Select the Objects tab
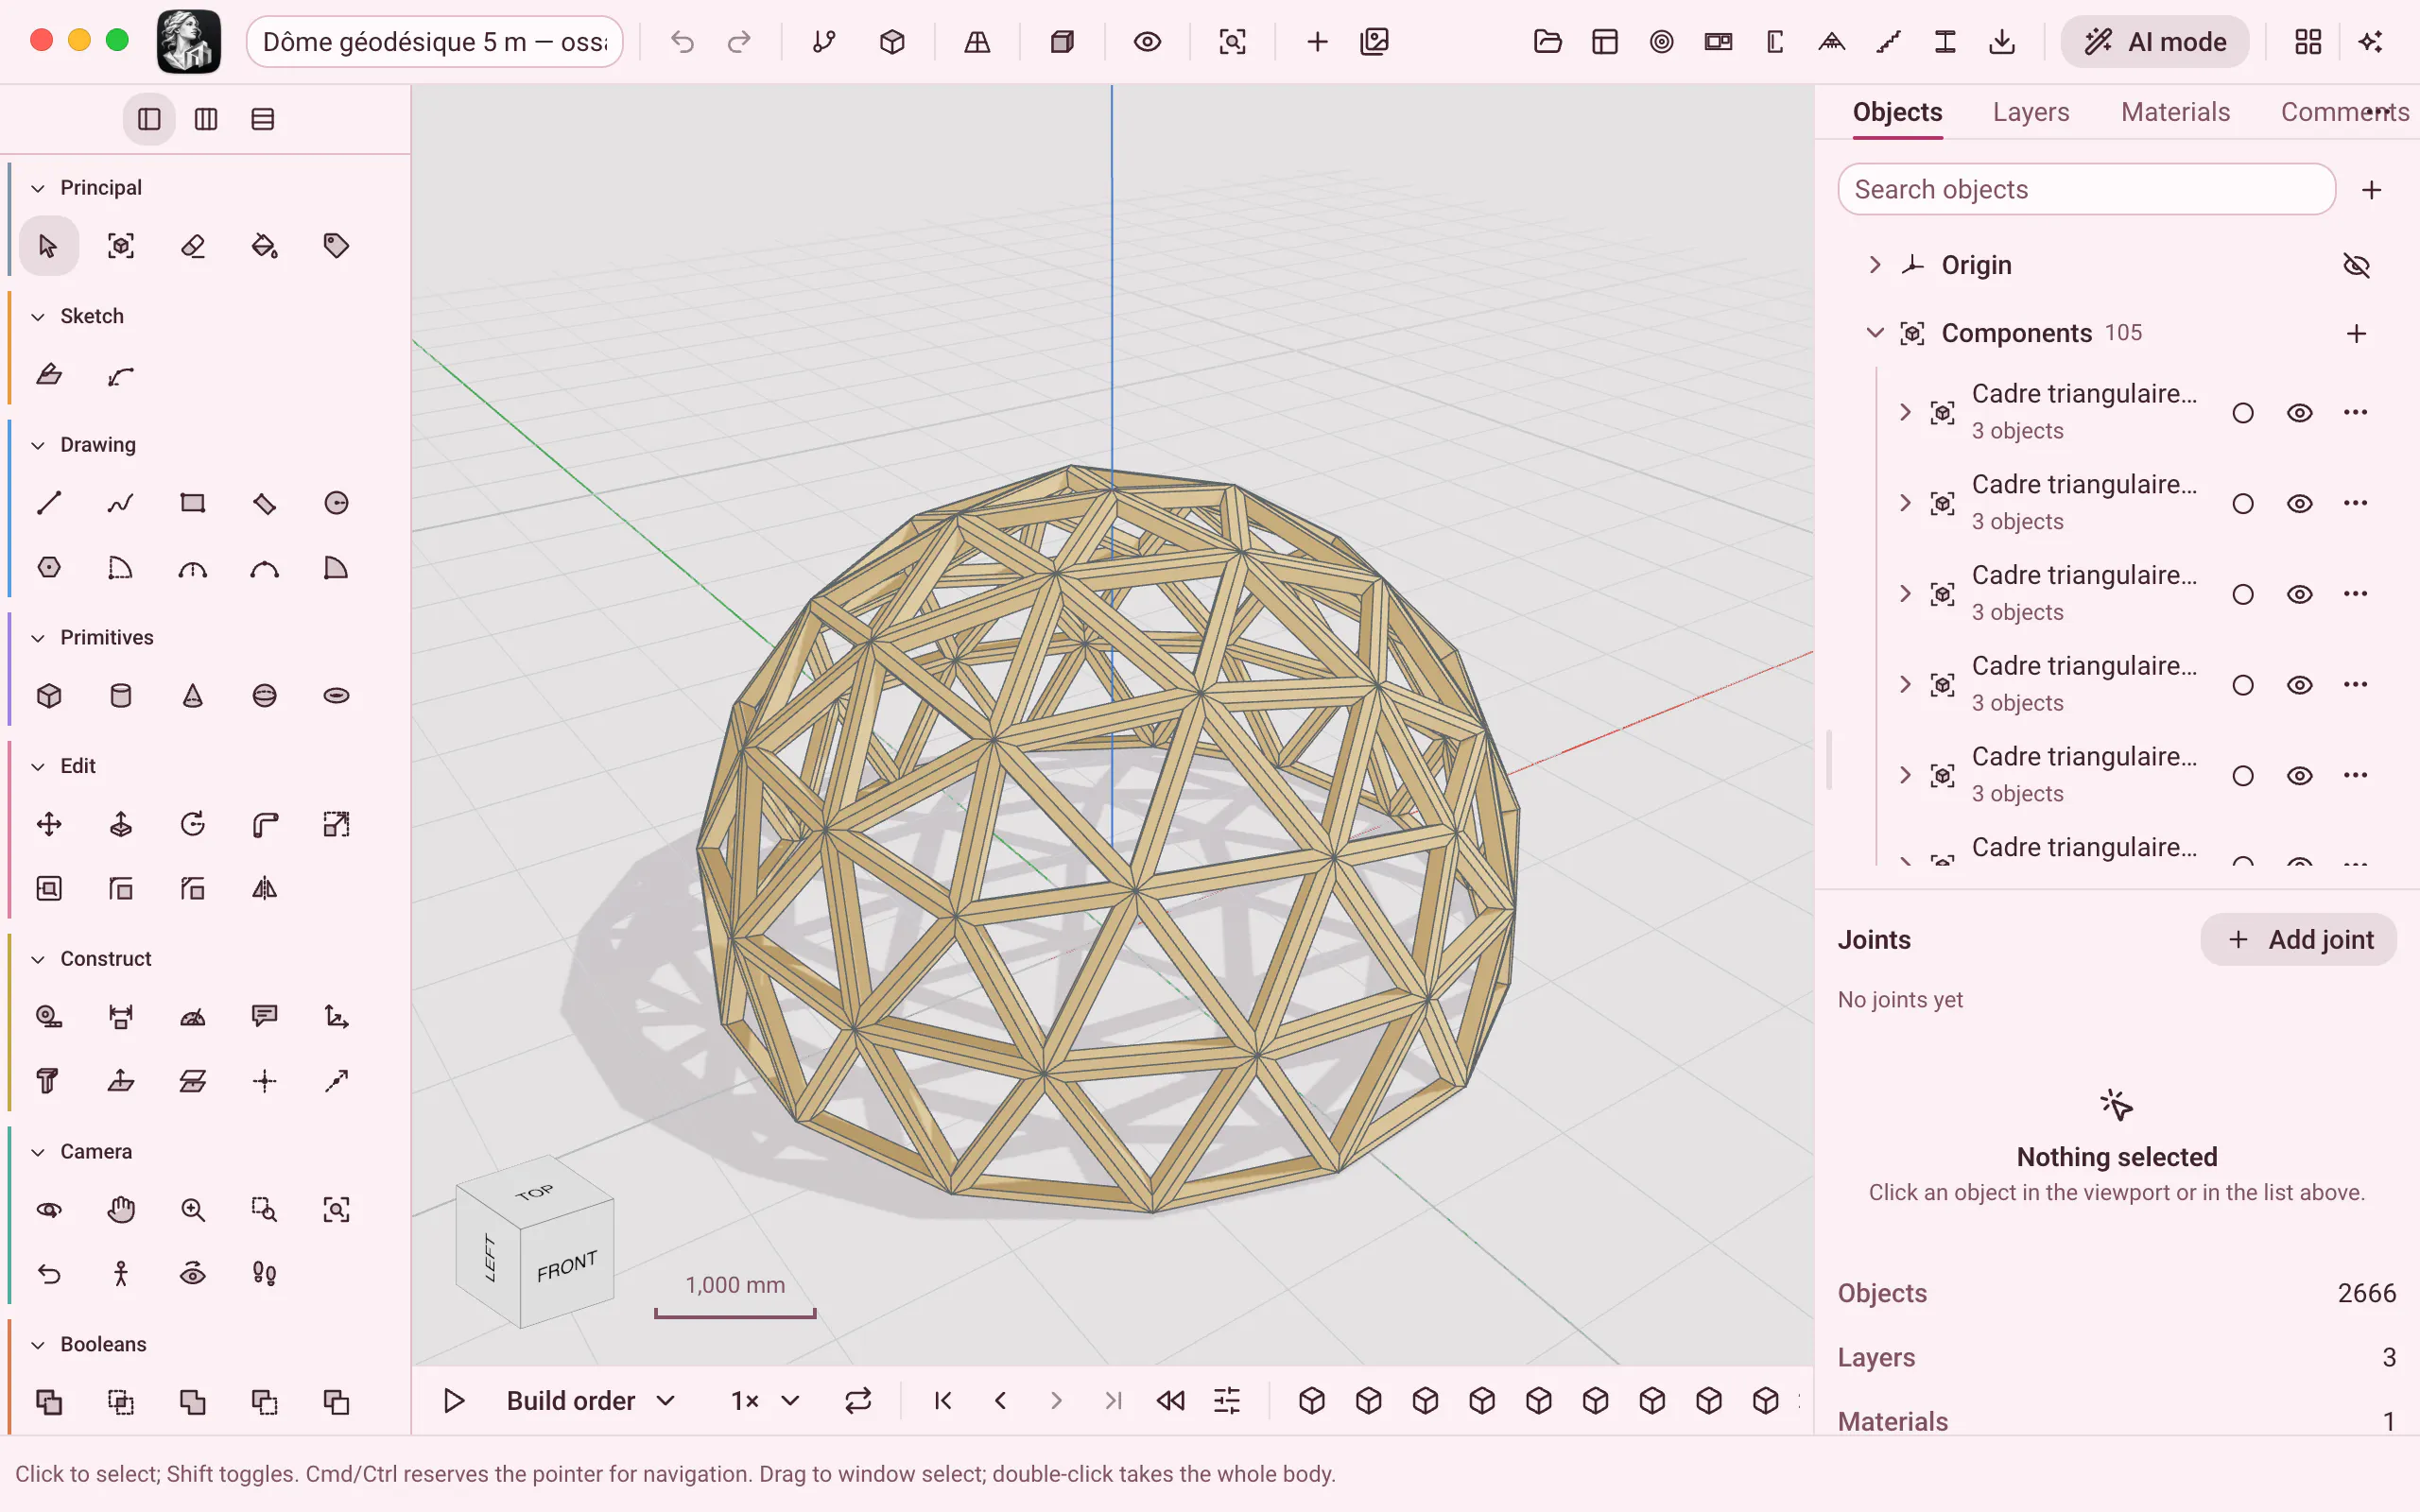Image resolution: width=2420 pixels, height=1512 pixels. (1897, 112)
